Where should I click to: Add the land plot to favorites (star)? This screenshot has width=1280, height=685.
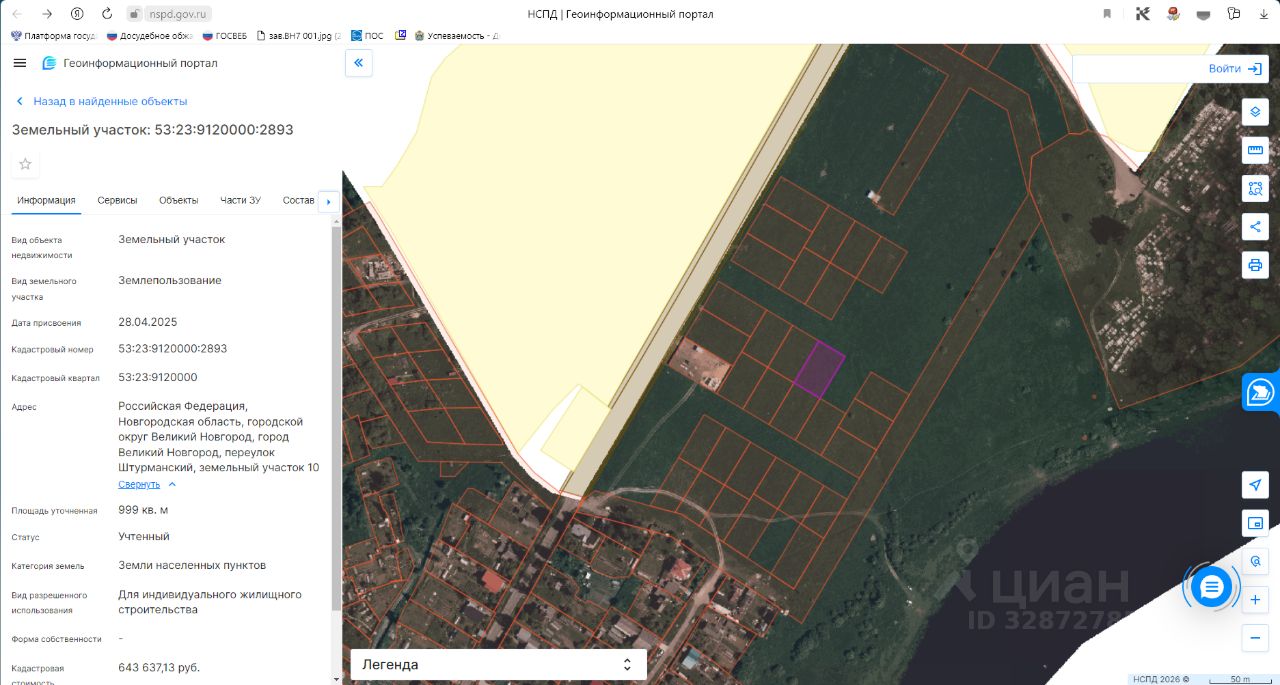26,164
